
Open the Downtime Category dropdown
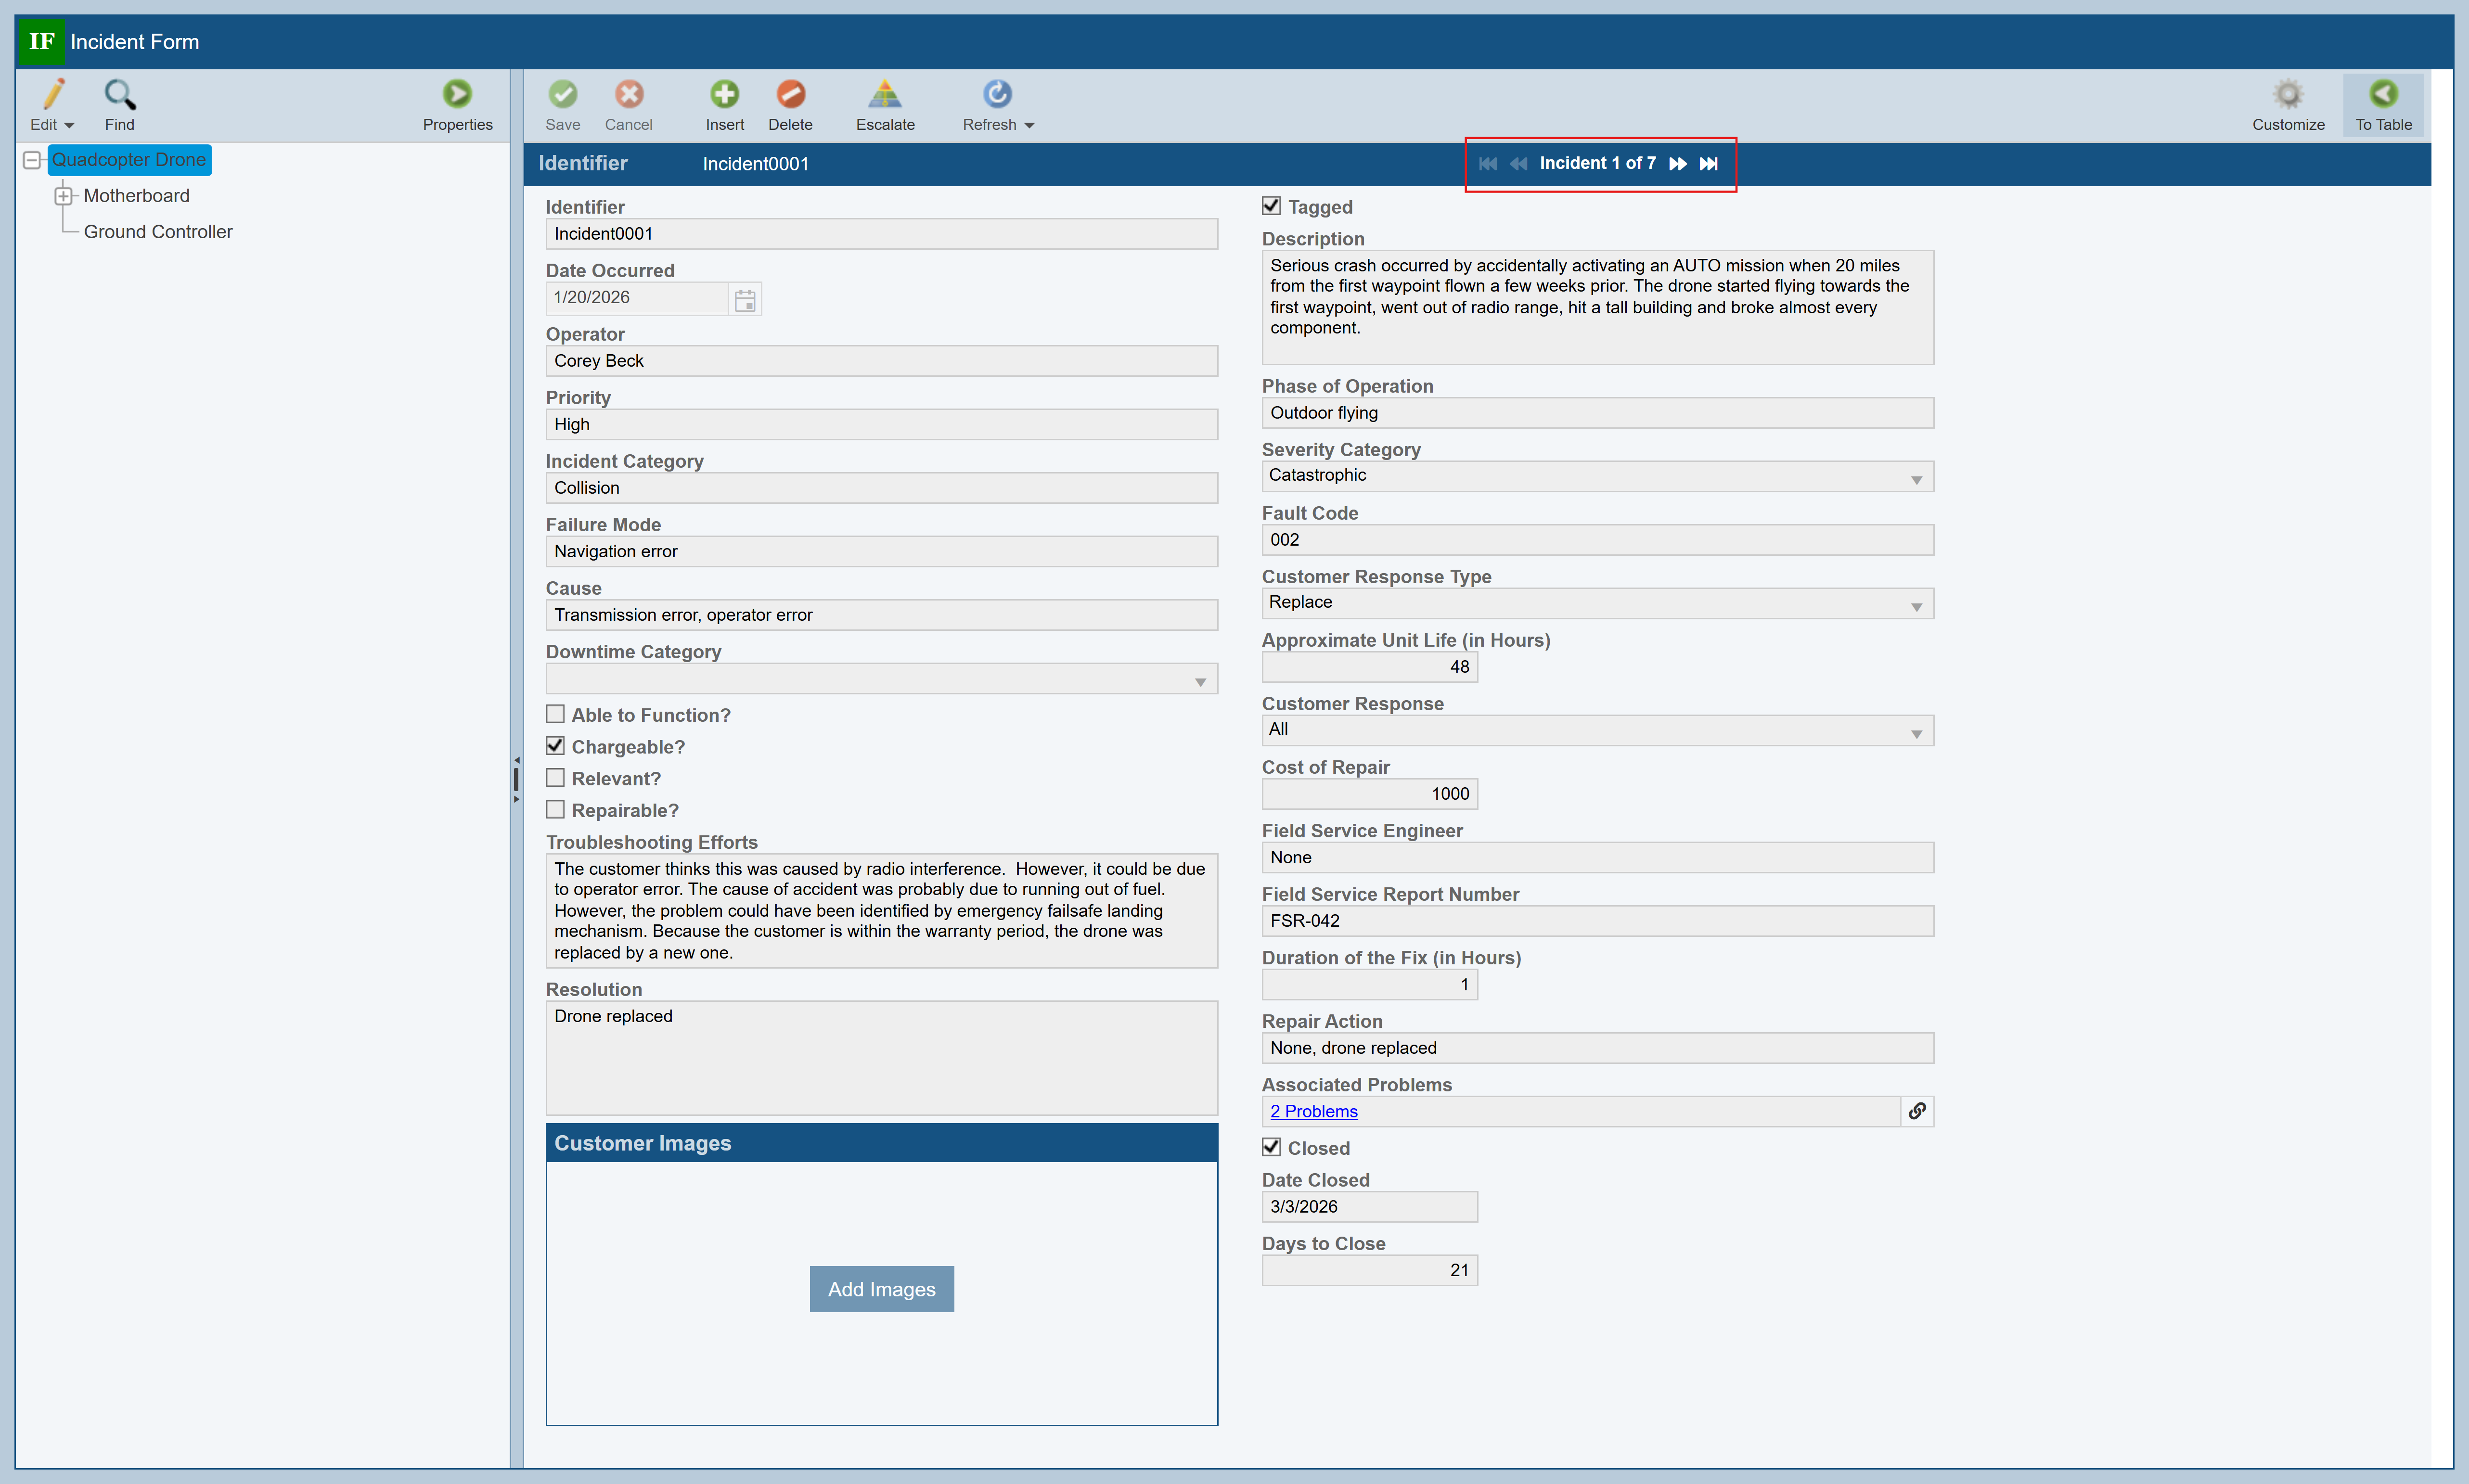tap(1199, 680)
